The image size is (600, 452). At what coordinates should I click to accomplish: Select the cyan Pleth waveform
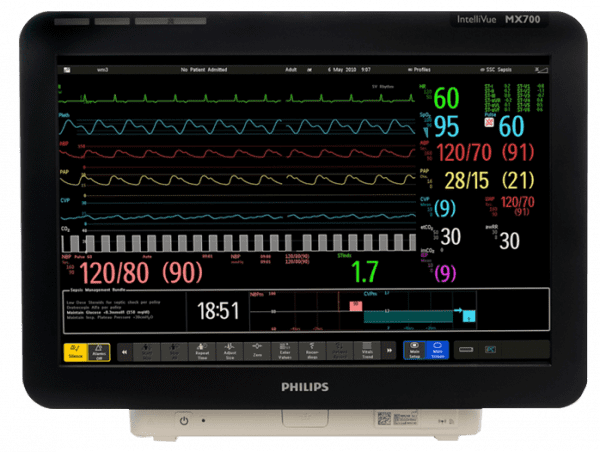(237, 127)
